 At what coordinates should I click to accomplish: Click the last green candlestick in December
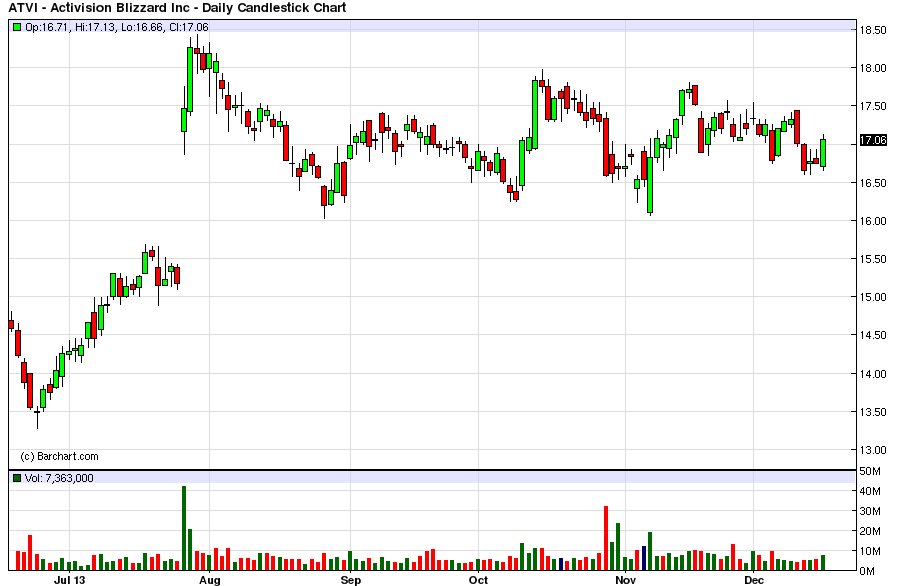(823, 153)
